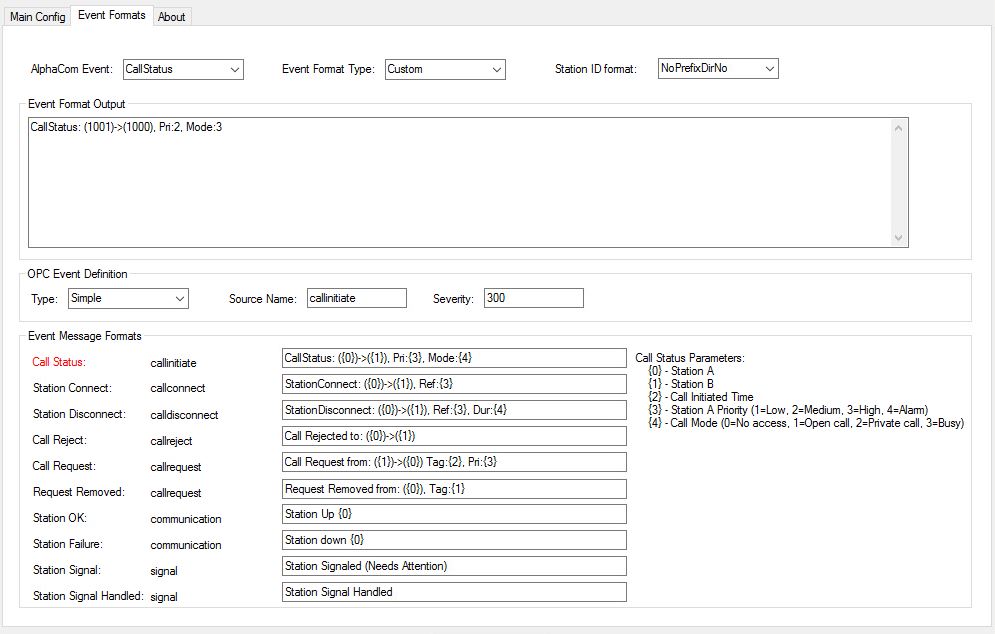The height and width of the screenshot is (634, 995).
Task: Click the Station Connect format field
Action: click(454, 384)
